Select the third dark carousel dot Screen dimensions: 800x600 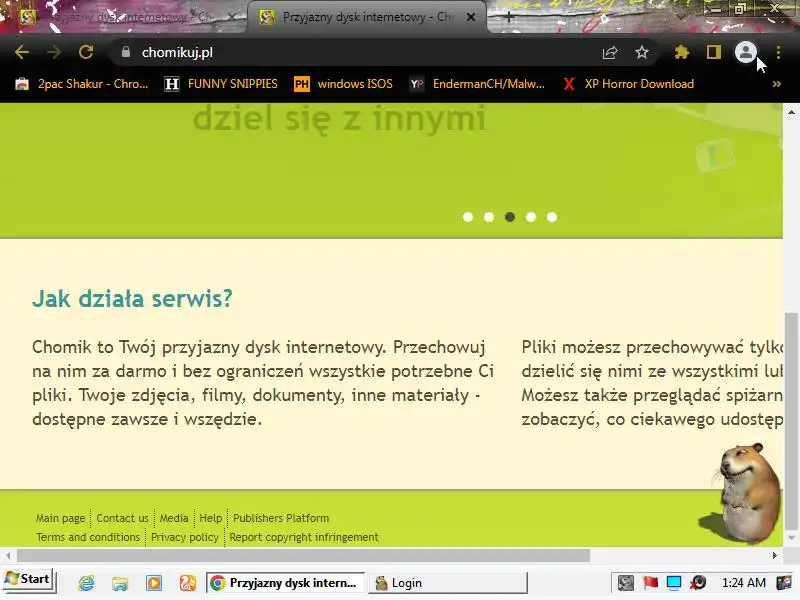coord(510,217)
